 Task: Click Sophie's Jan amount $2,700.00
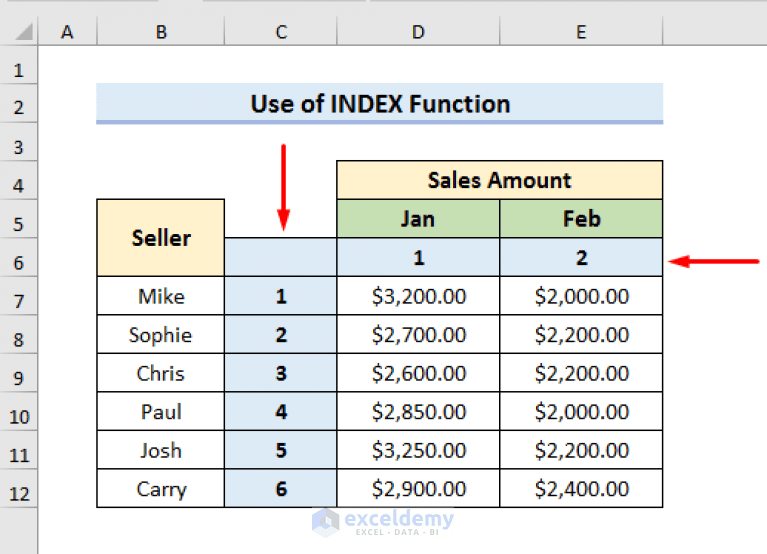tap(418, 334)
